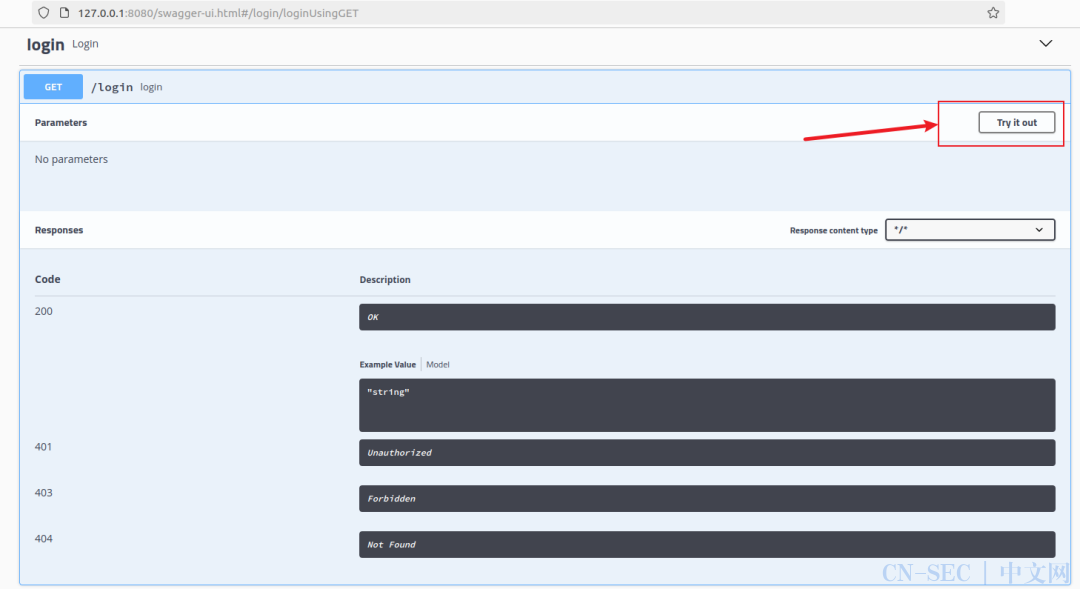Select the Example Value tab
The image size is (1080, 589).
[x=388, y=364]
